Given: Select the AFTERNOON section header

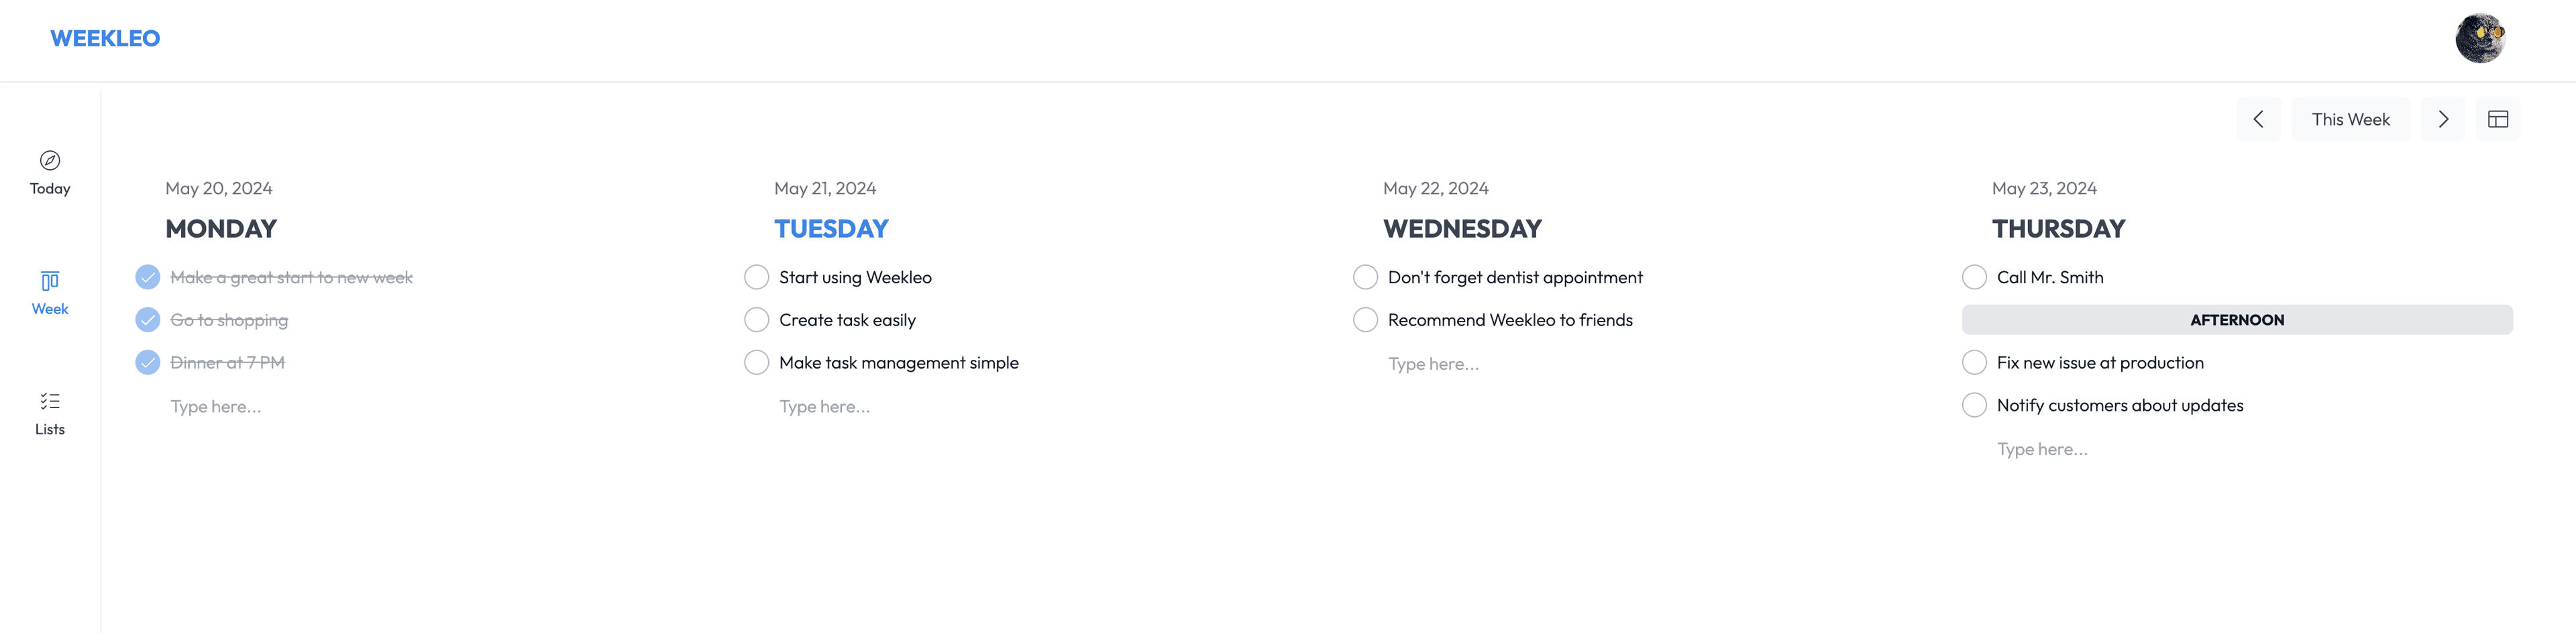Looking at the screenshot, I should point(2236,320).
